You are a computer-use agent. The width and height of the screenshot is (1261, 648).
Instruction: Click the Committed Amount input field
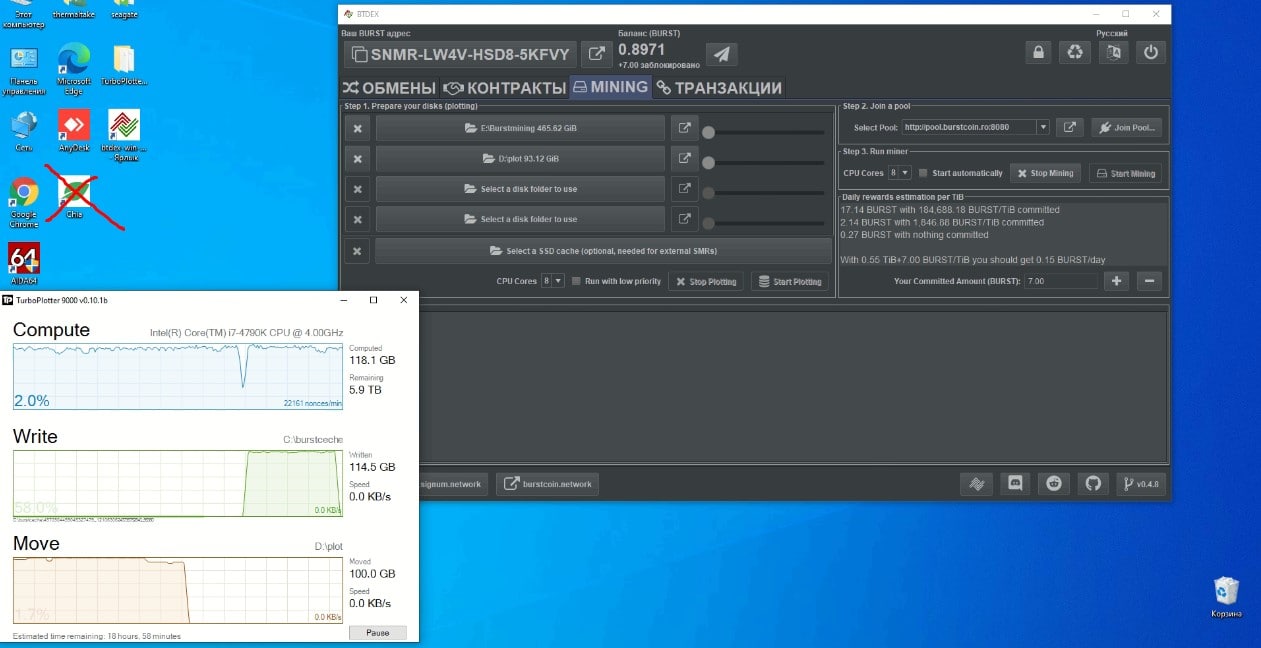point(1060,281)
